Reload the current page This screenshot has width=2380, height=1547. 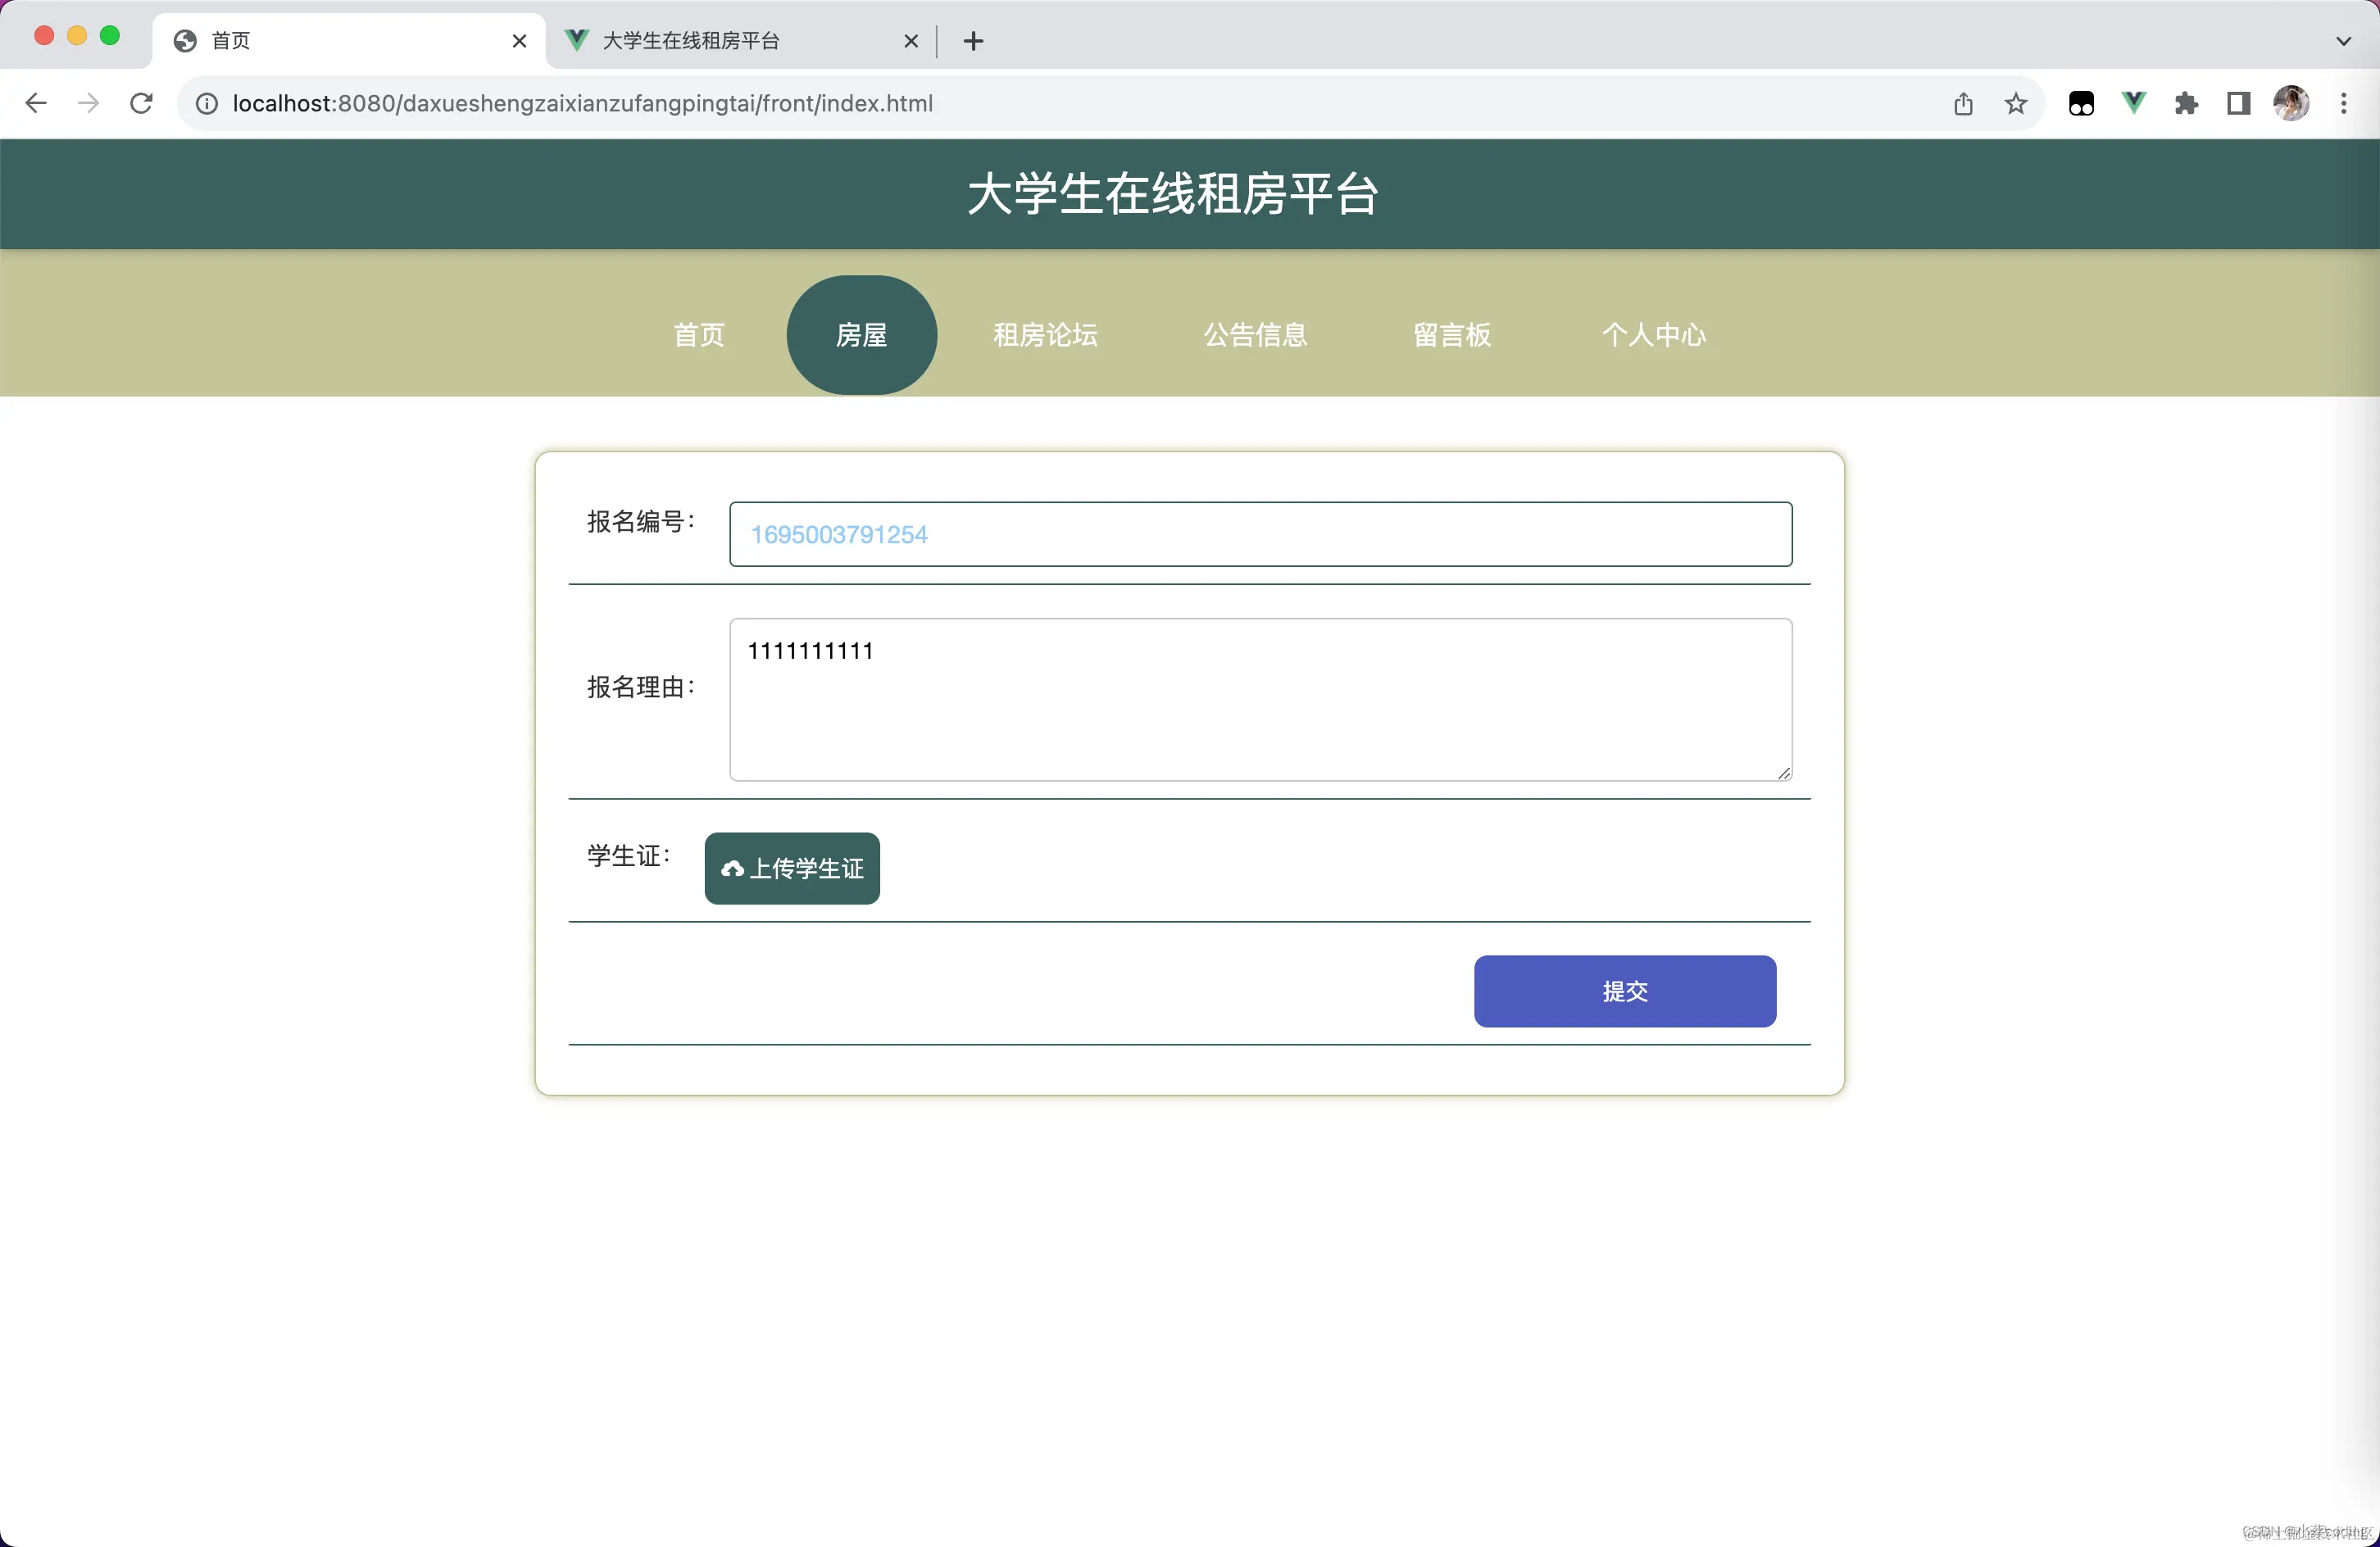coord(141,103)
